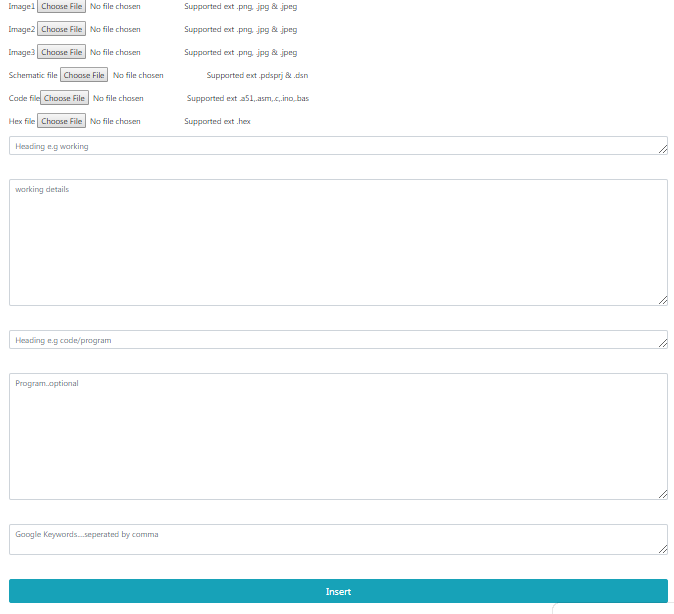Click 'No file chosen' text beside Schematic file
This screenshot has width=674, height=614.
138,75
